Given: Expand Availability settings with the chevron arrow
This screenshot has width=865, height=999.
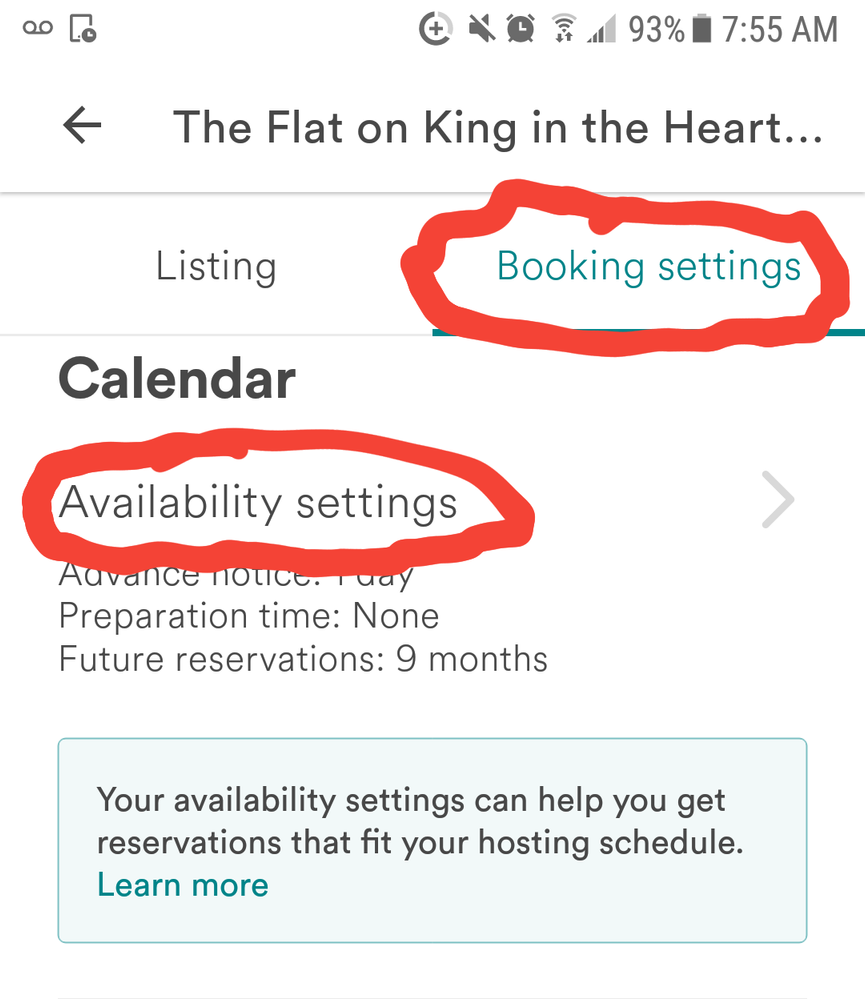Looking at the screenshot, I should [777, 500].
